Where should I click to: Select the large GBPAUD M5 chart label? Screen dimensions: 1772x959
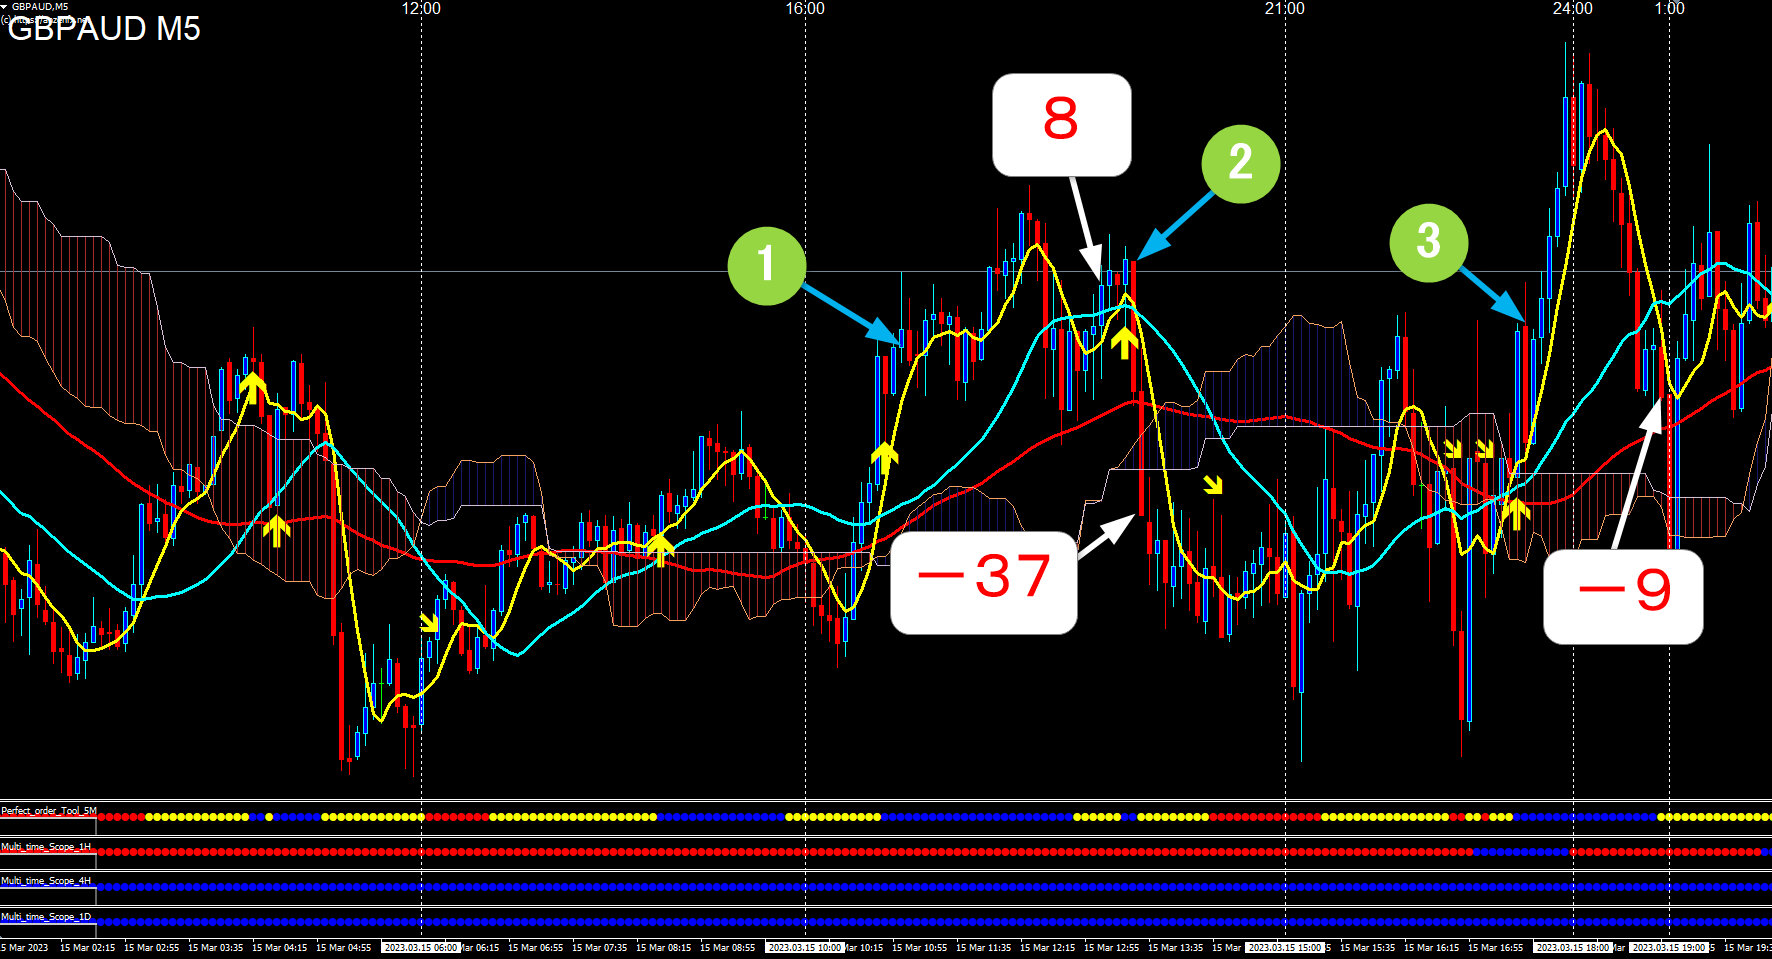(104, 29)
